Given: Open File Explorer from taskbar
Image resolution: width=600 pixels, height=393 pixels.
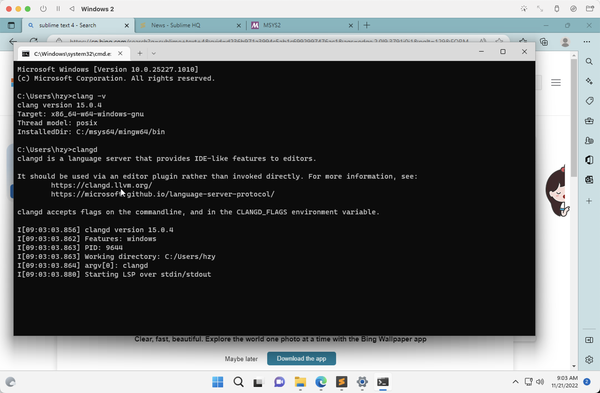Looking at the screenshot, I should tap(300, 382).
